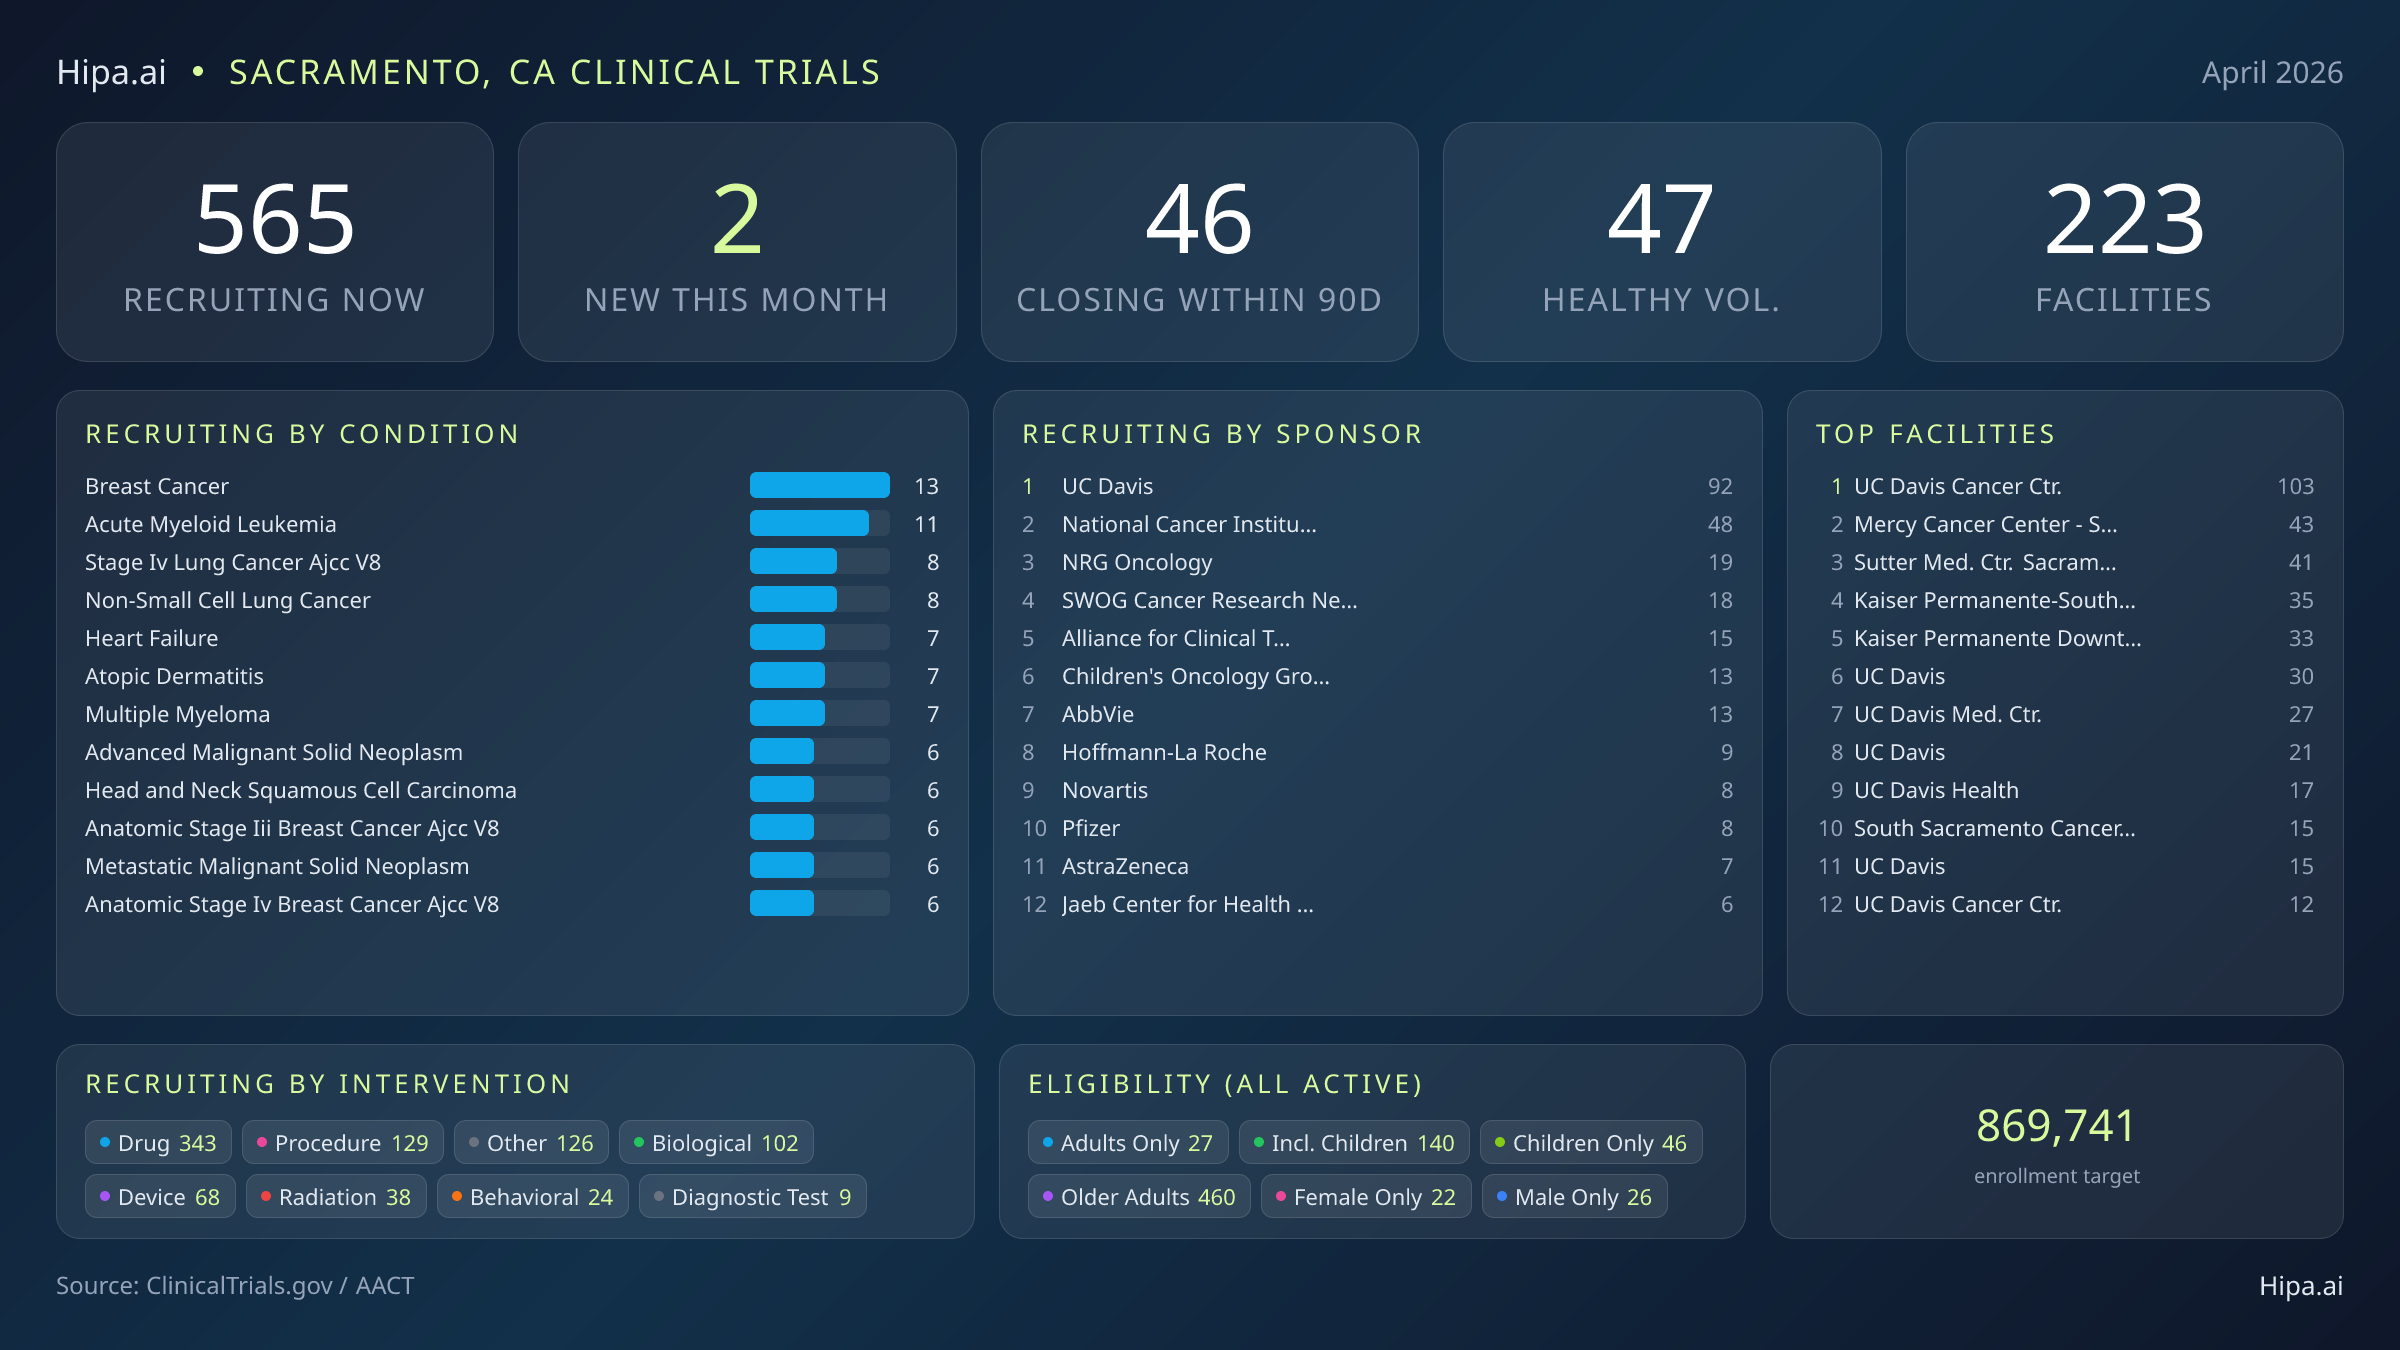Click the Top Facilities heading
The height and width of the screenshot is (1350, 2400).
(1936, 434)
